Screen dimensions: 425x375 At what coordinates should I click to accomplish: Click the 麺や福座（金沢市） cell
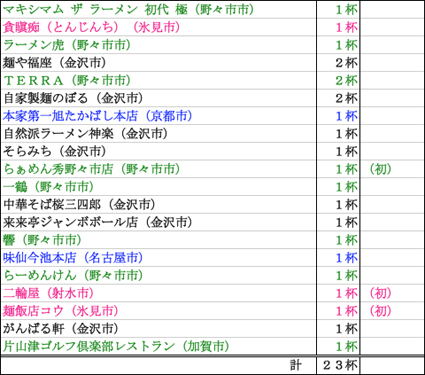(158, 62)
